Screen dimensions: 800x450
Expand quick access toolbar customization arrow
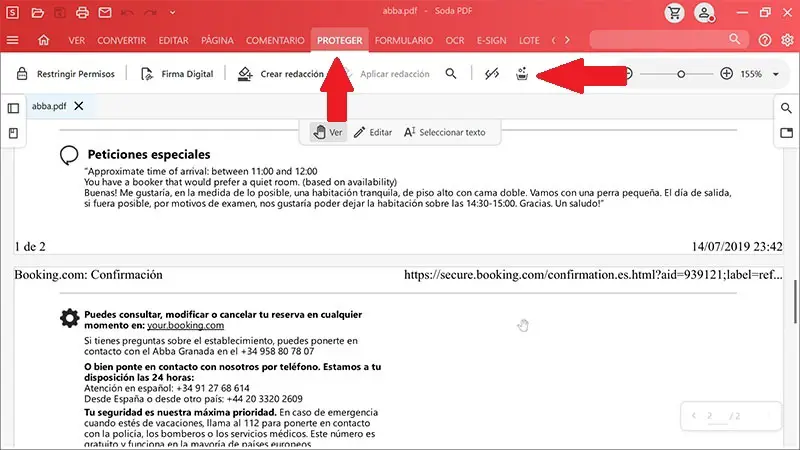[x=172, y=12]
